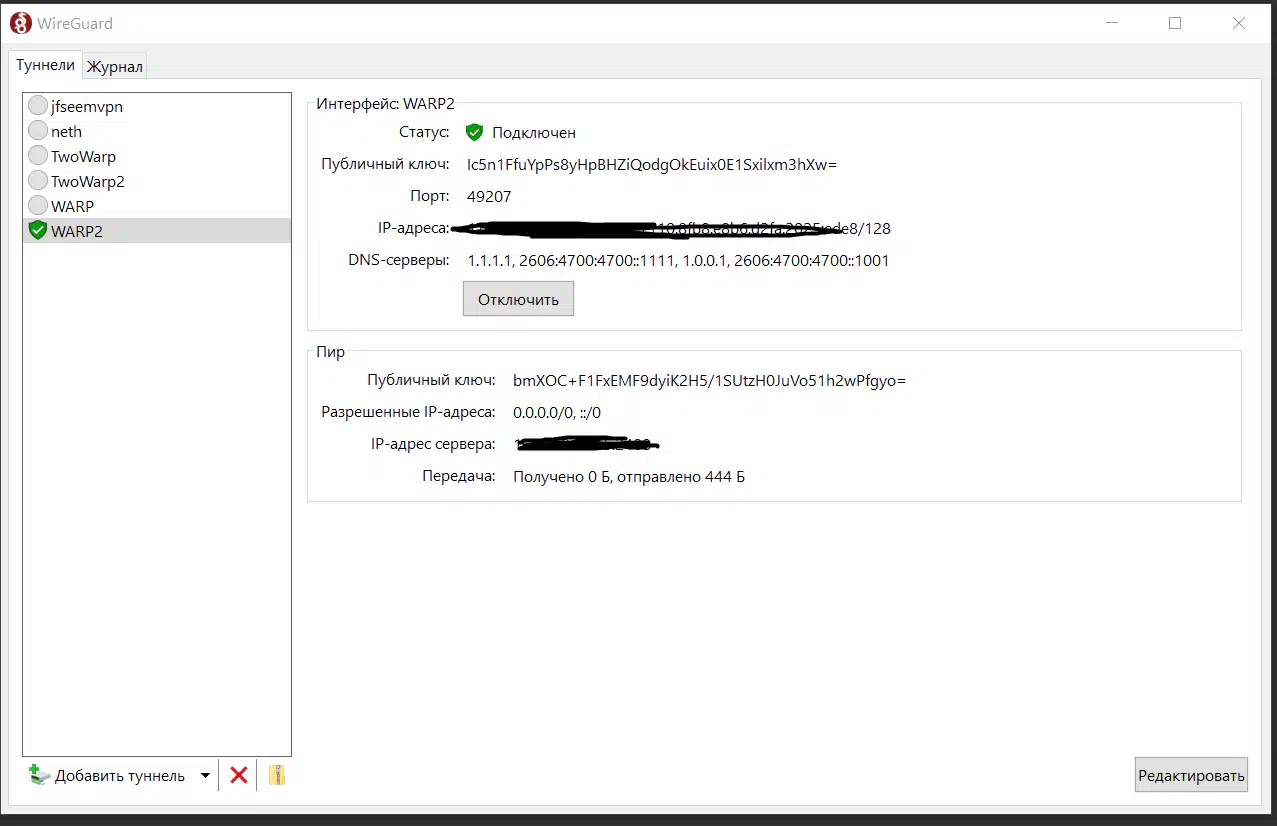Open the Добавить туннель dropdown arrow
This screenshot has width=1277, height=826.
205,775
